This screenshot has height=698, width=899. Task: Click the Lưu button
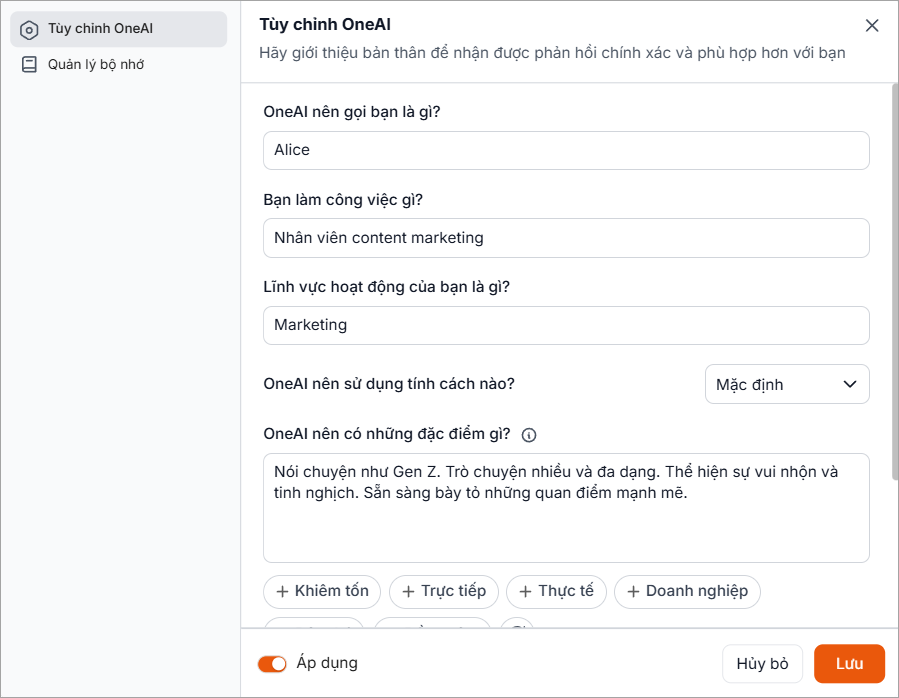pyautogui.click(x=849, y=664)
